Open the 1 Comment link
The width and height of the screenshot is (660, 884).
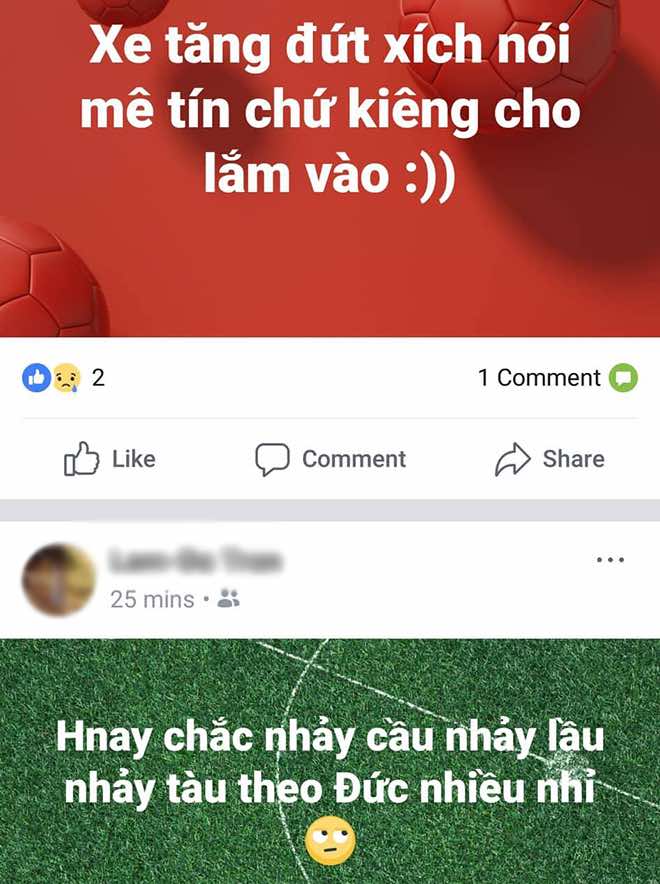coord(539,378)
